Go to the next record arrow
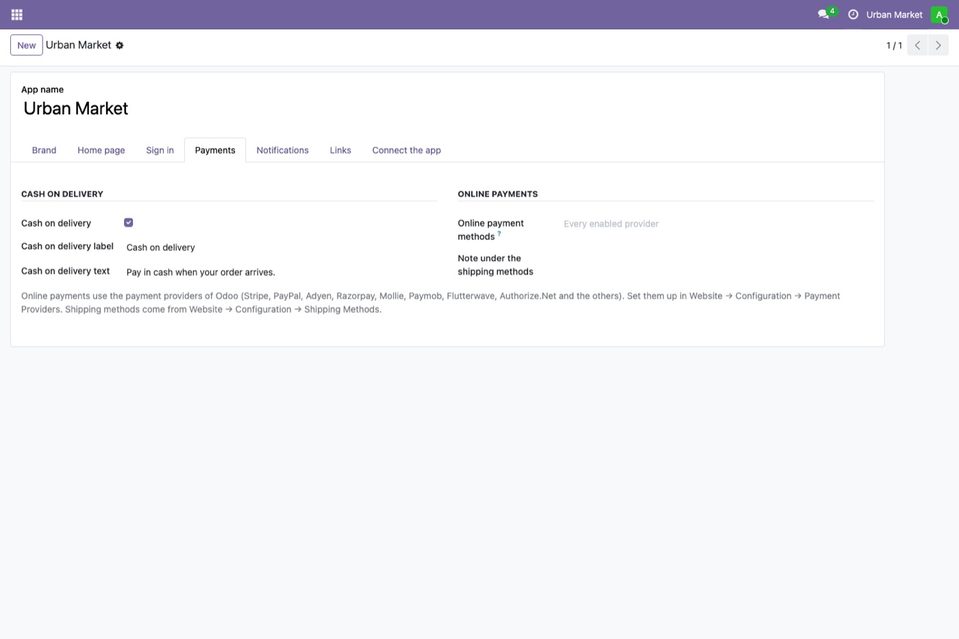959x639 pixels. point(938,45)
